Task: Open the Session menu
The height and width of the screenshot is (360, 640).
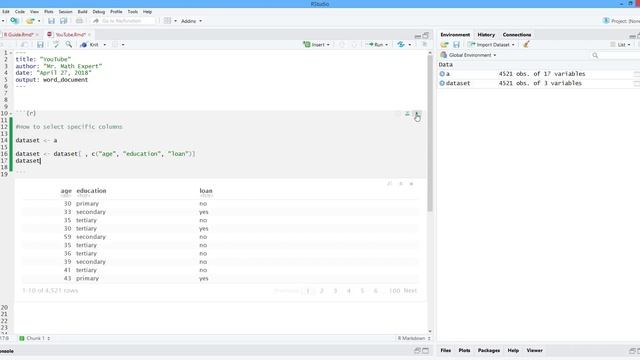Action: coord(65,12)
